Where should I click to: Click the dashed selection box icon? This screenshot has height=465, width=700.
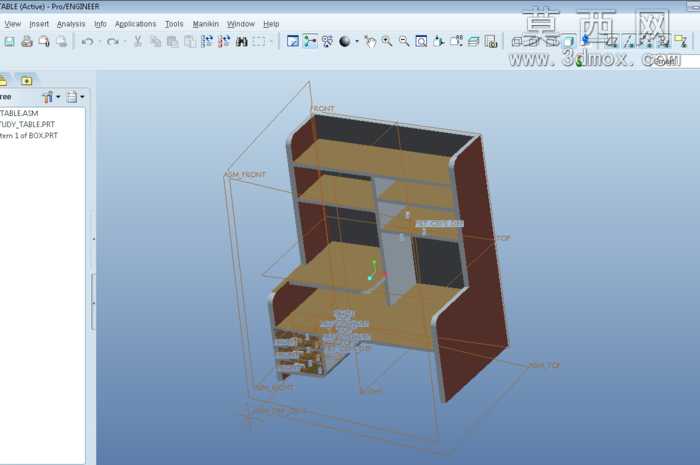tap(259, 42)
